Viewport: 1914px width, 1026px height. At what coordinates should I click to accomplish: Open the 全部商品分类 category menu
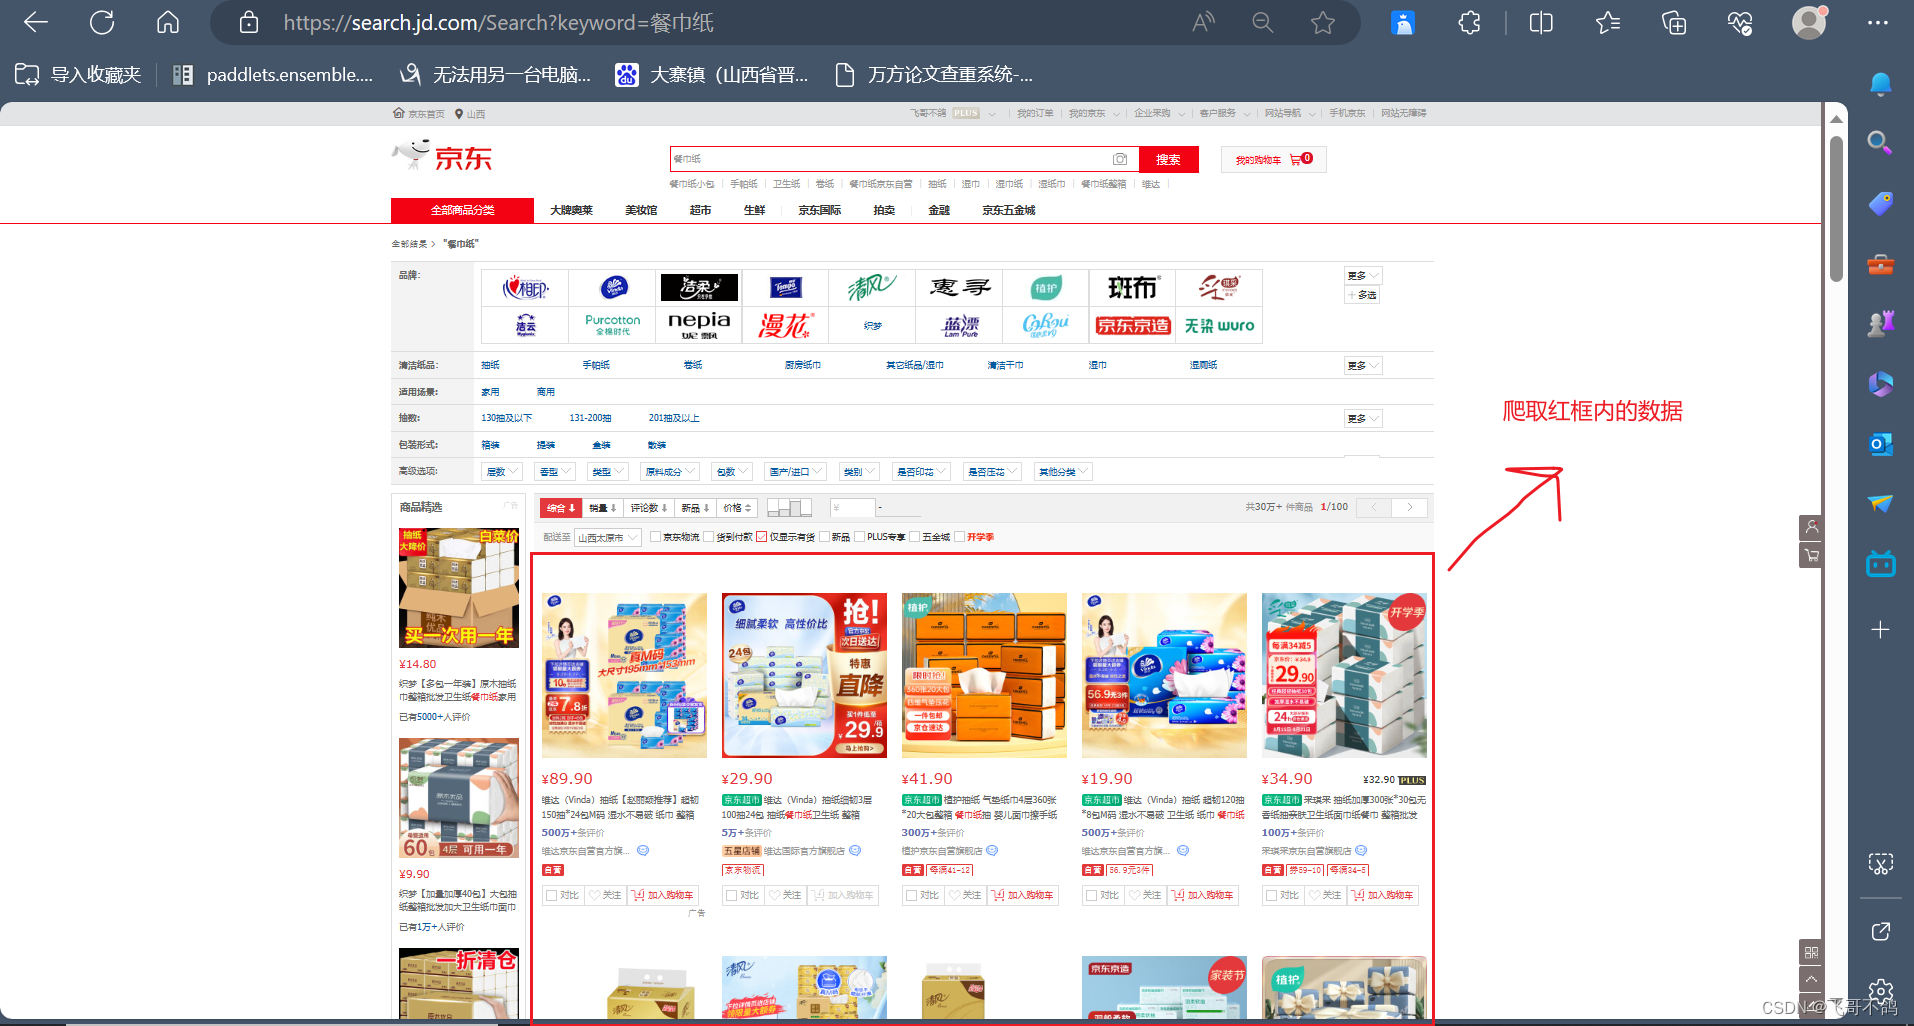coord(462,210)
